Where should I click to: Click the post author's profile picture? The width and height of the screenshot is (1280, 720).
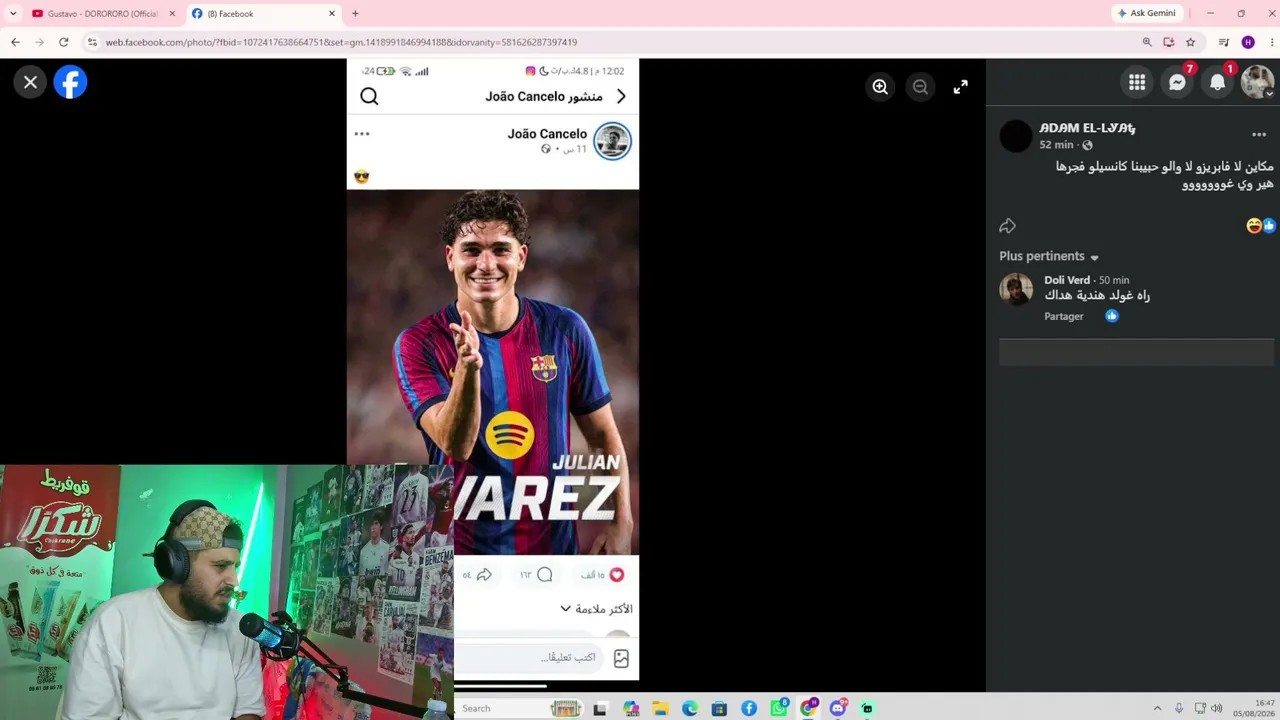[x=1015, y=136]
